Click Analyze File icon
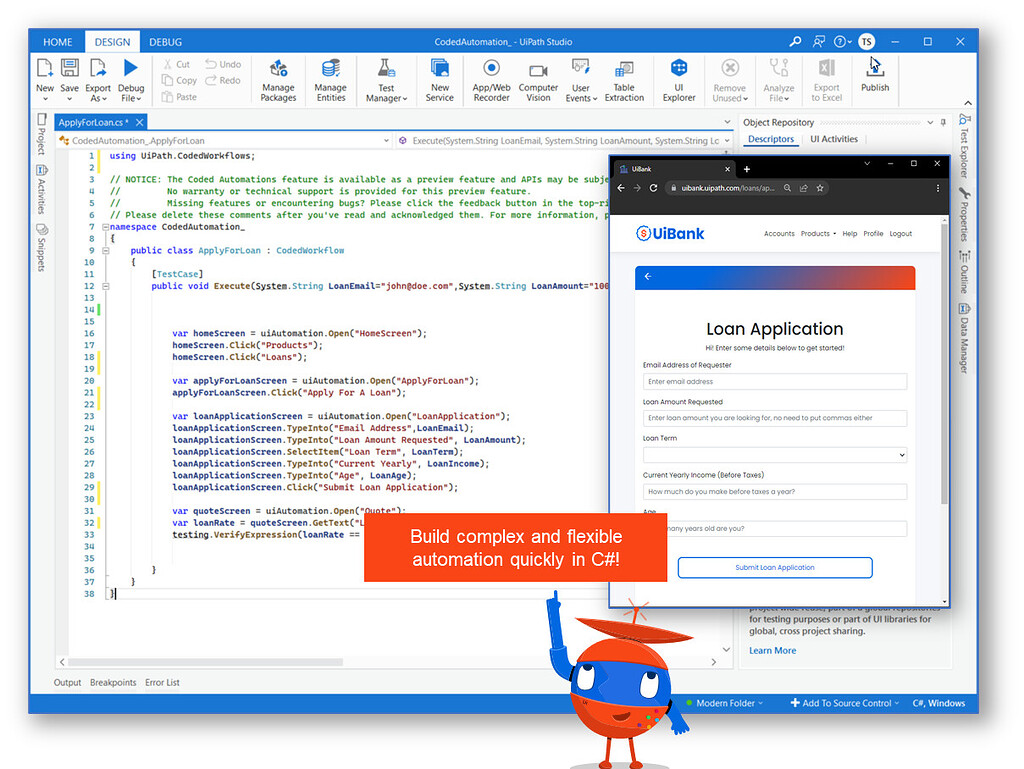This screenshot has width=1024, height=769. [x=778, y=68]
